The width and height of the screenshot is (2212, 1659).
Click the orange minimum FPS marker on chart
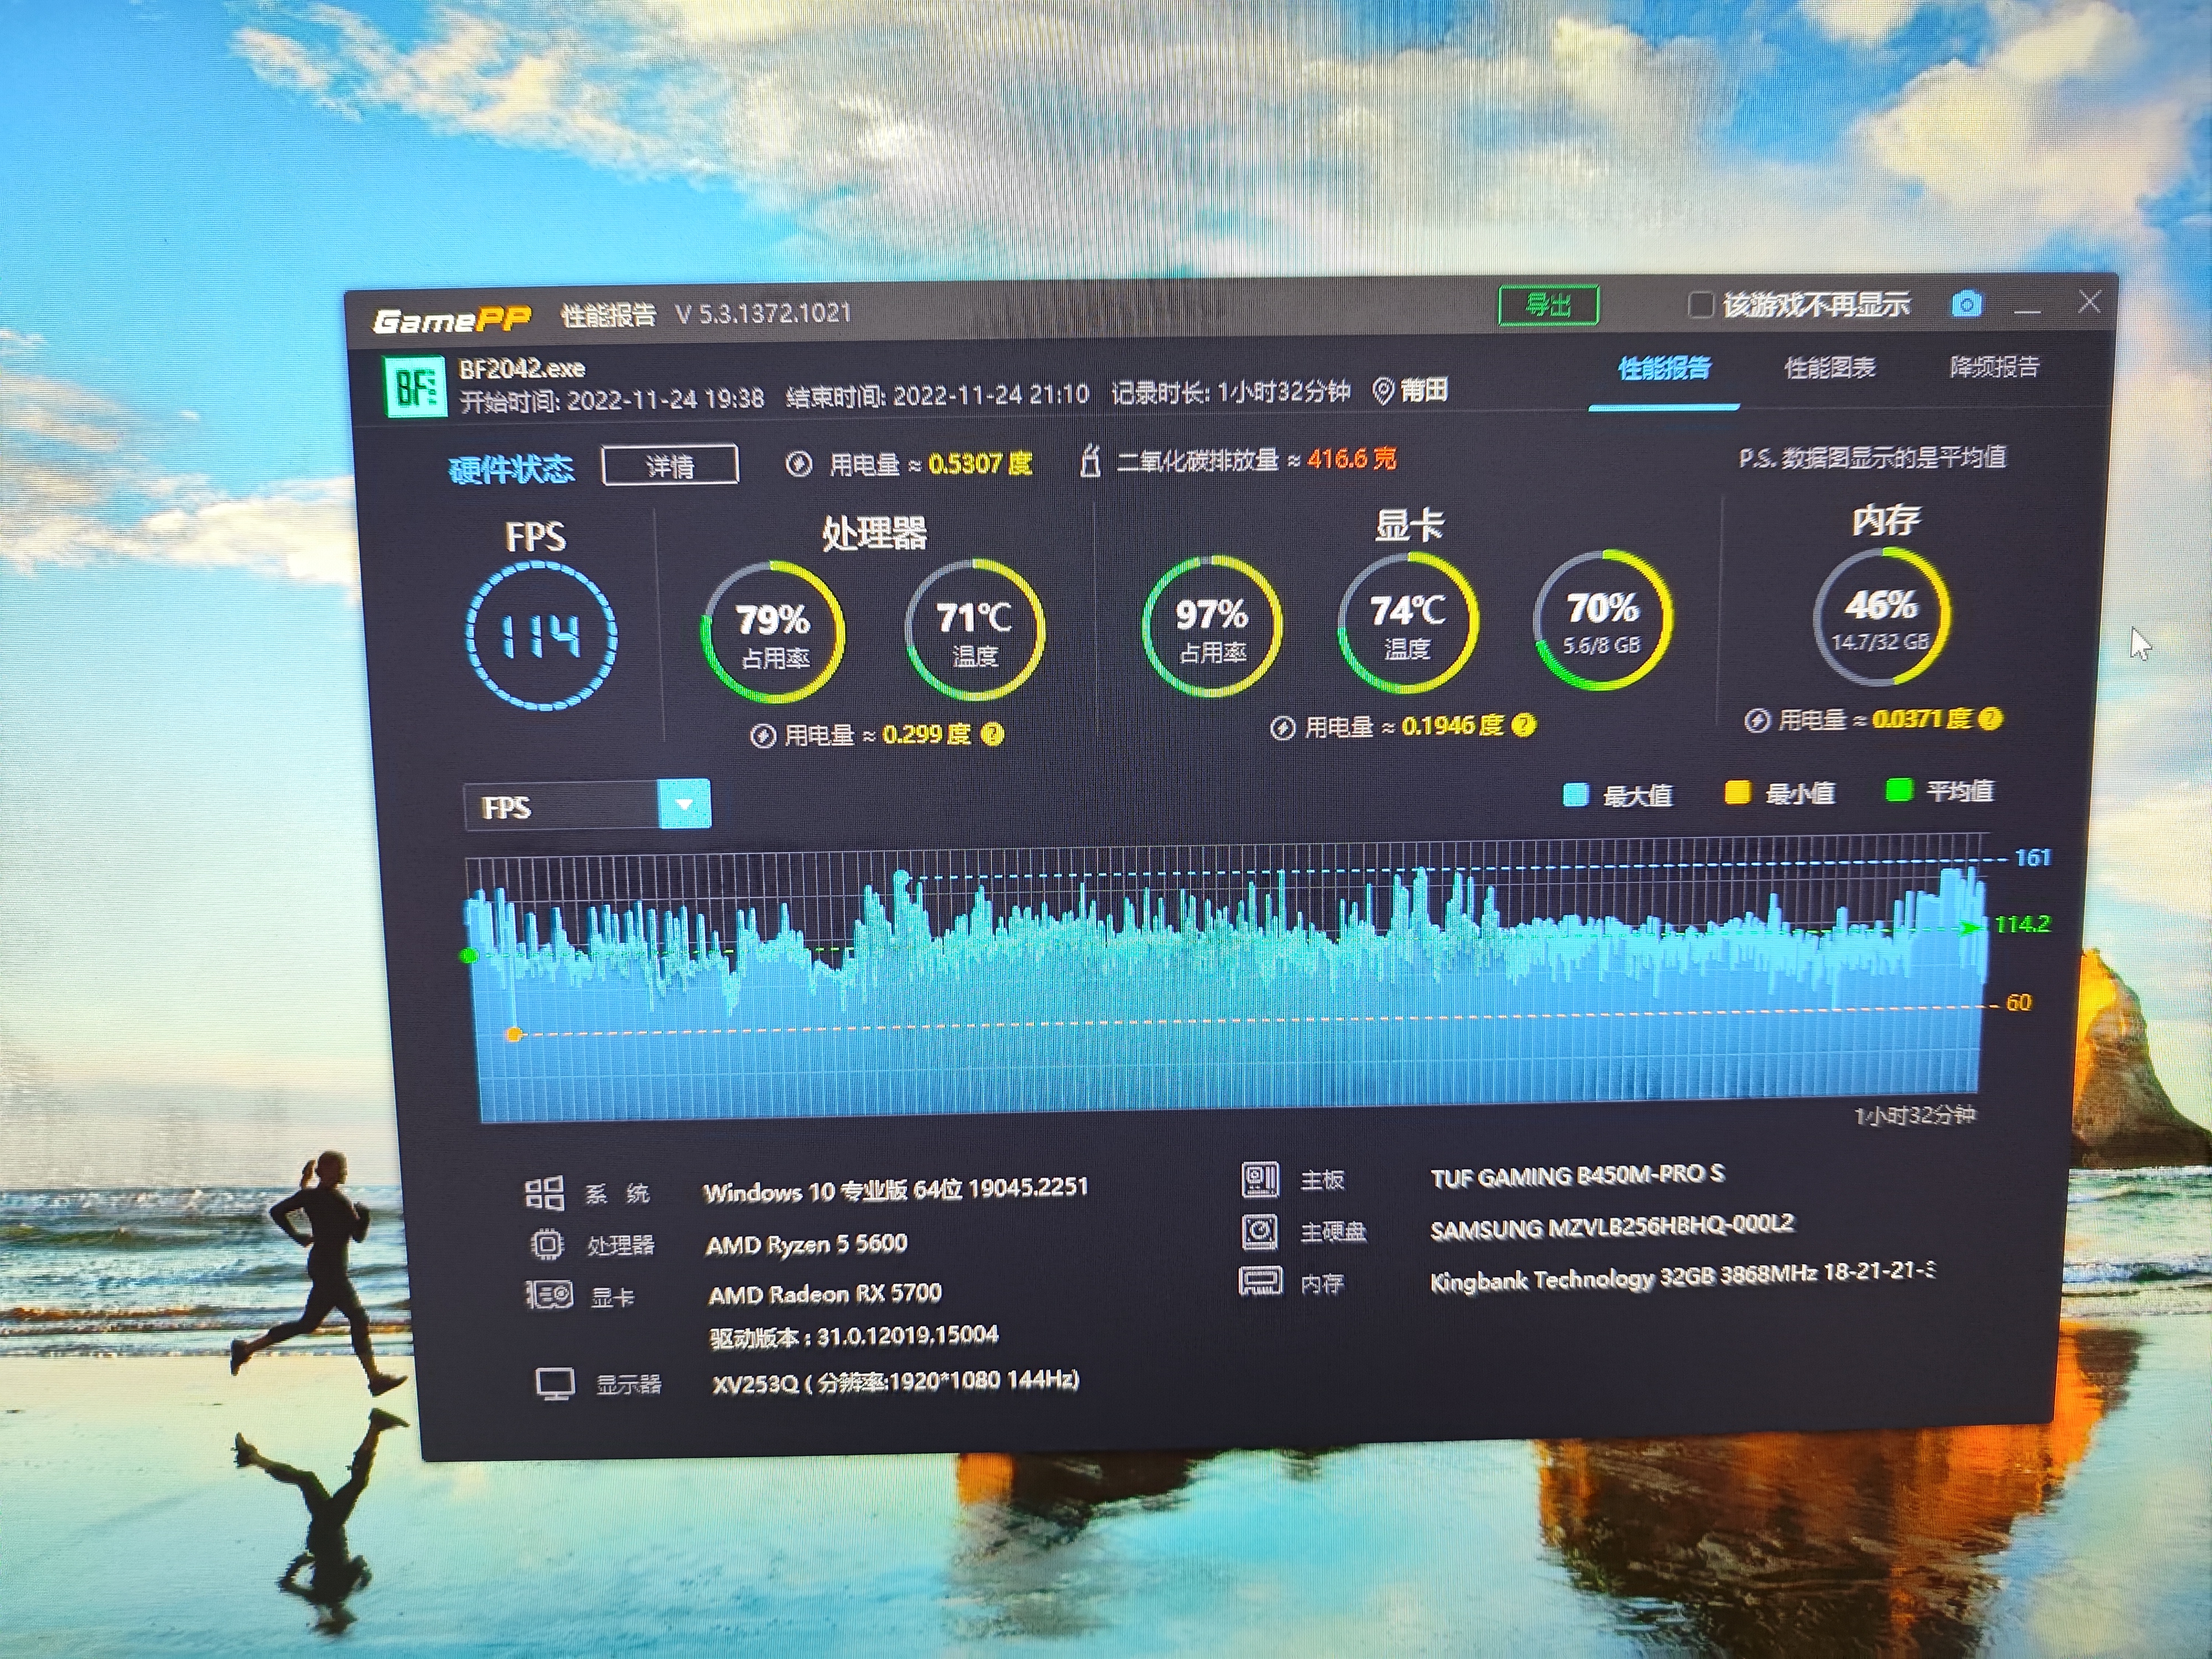click(514, 1034)
